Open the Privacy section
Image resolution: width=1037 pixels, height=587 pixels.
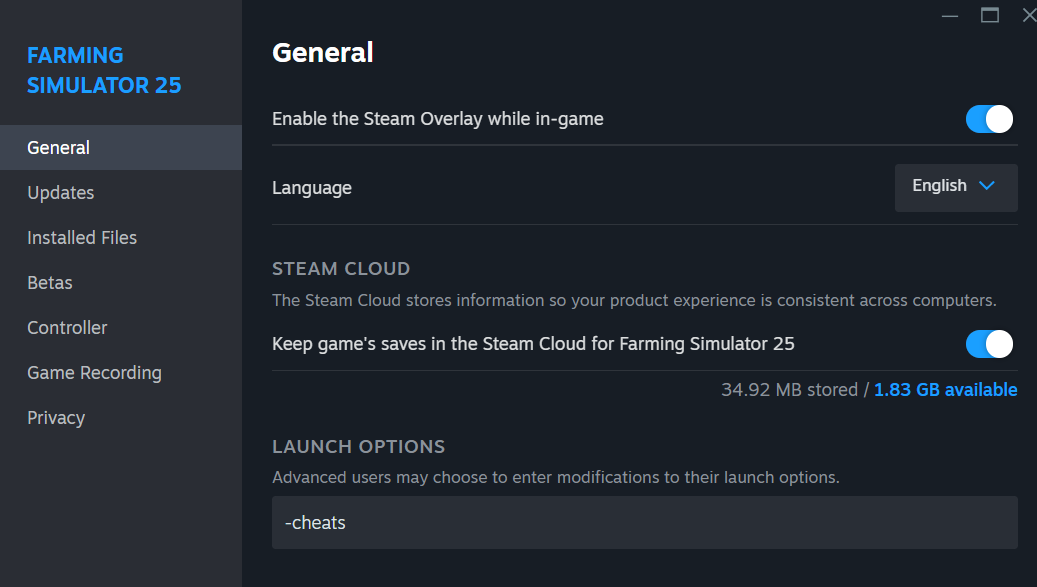(x=55, y=417)
